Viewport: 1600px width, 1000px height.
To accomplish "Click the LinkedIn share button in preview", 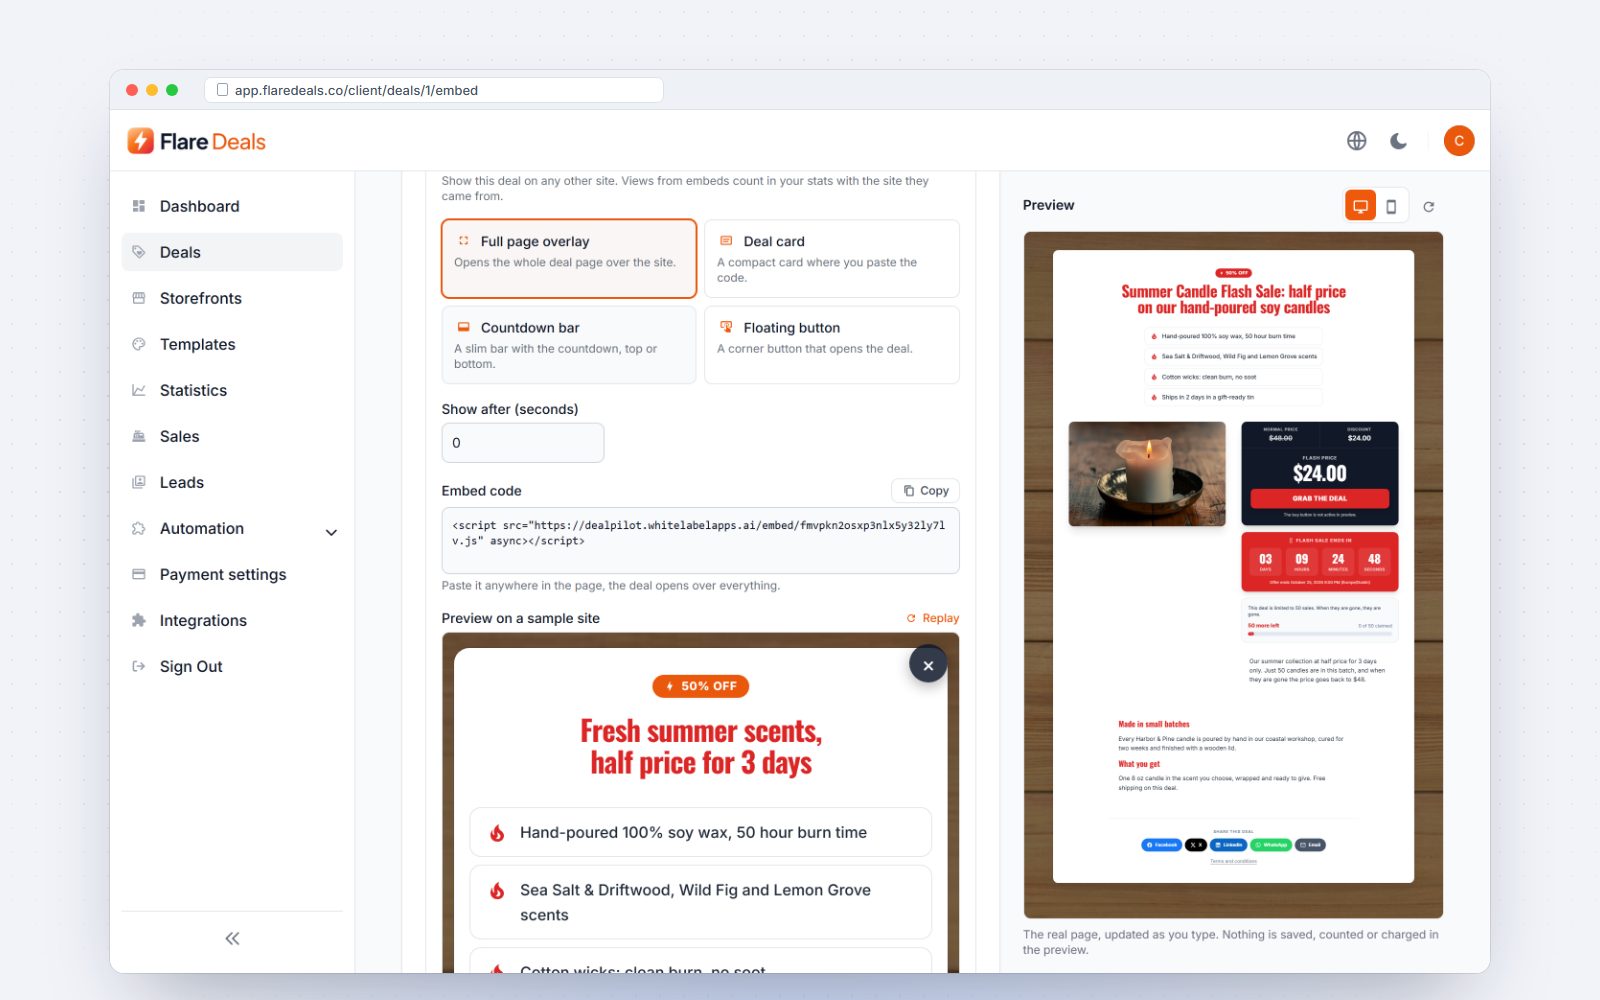I will tap(1228, 845).
